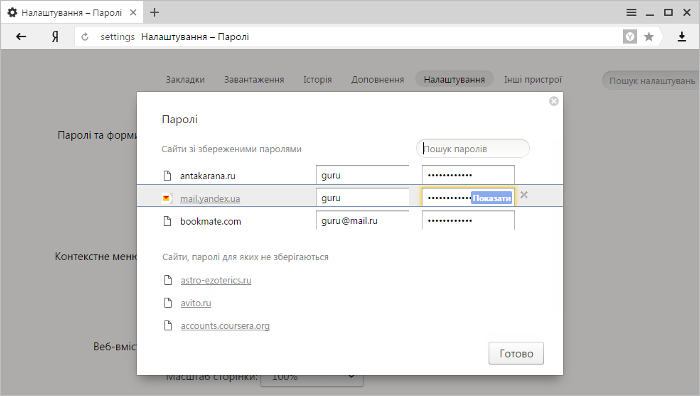Close the Налаштування – Паролі tab
The height and width of the screenshot is (396, 700).
(x=133, y=13)
